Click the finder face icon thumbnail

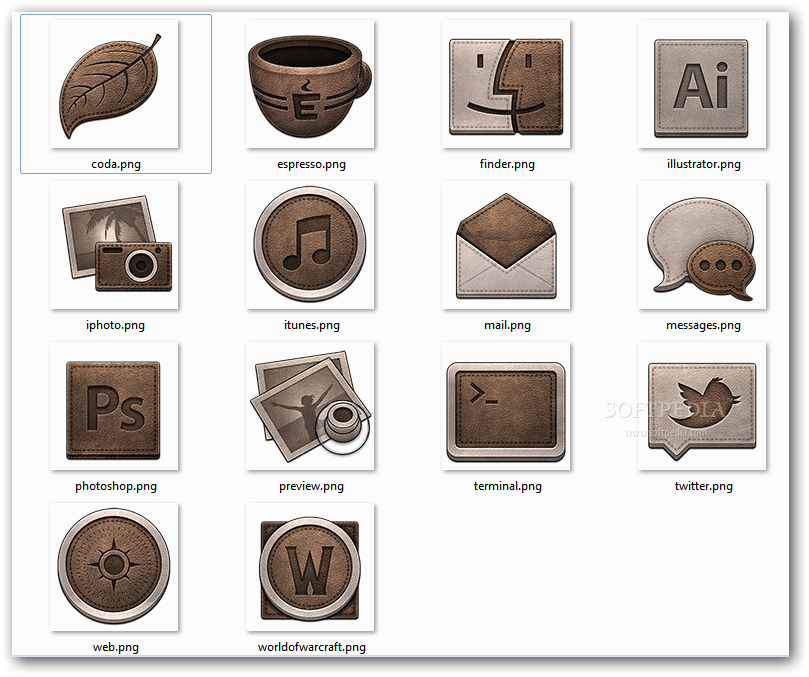point(506,85)
